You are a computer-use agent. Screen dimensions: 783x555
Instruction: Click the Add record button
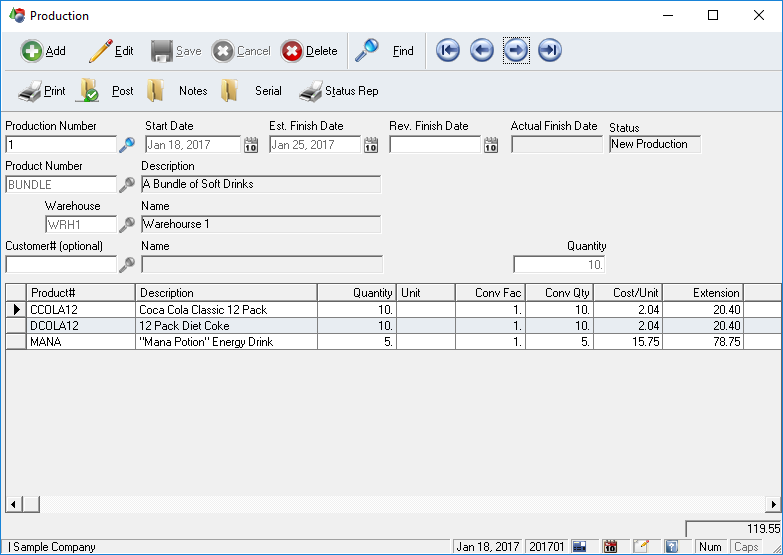click(x=43, y=51)
